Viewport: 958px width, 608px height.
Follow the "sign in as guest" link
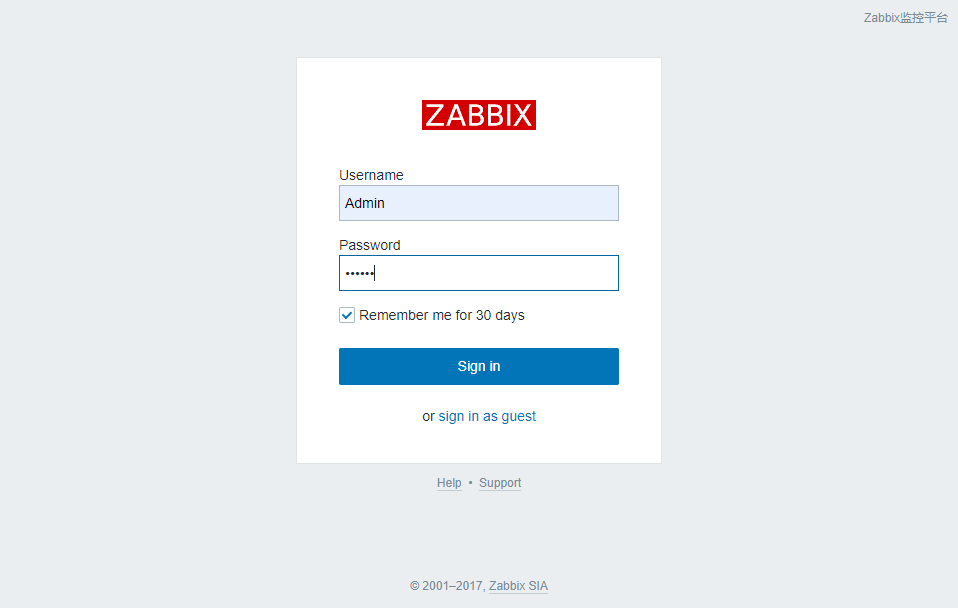[487, 416]
